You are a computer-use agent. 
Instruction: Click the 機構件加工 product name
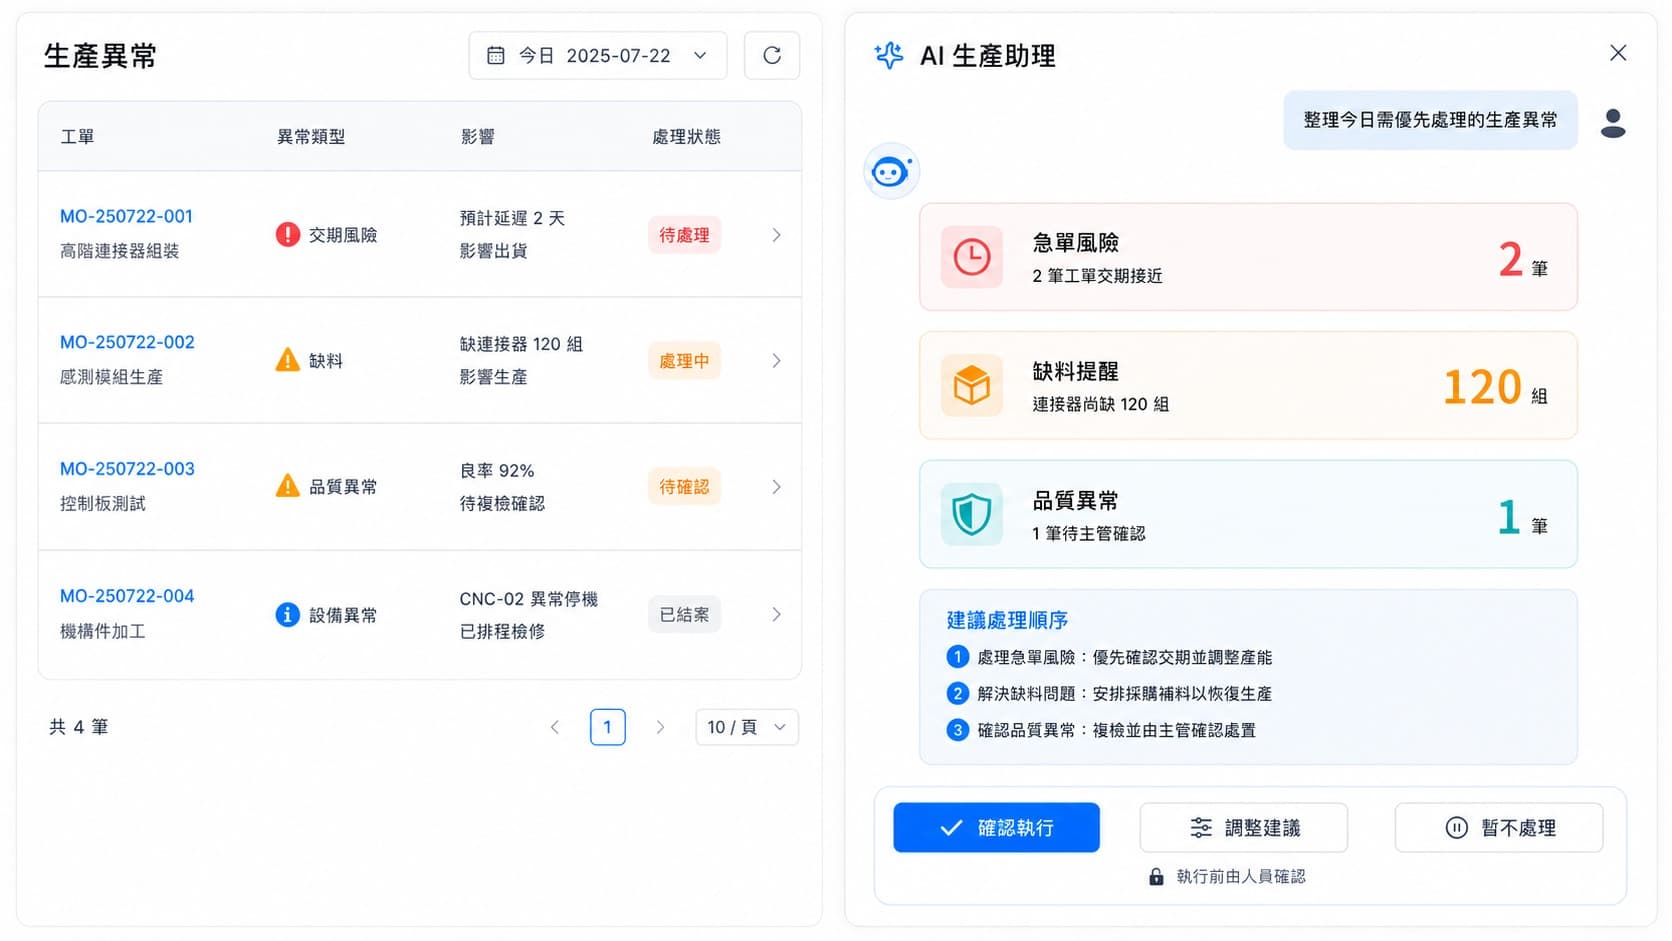pos(103,631)
